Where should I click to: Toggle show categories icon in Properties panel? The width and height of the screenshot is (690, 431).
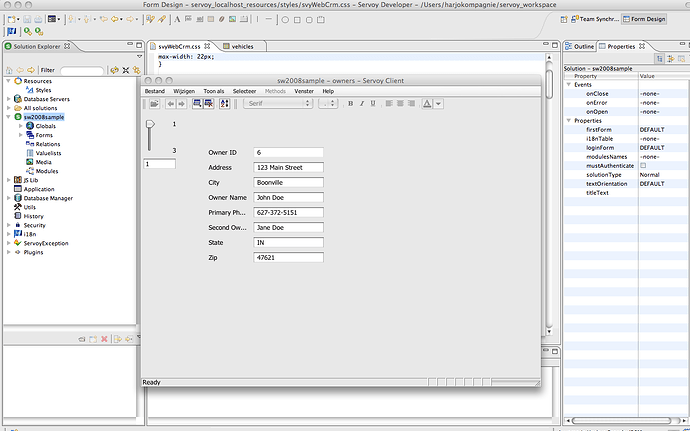659,59
